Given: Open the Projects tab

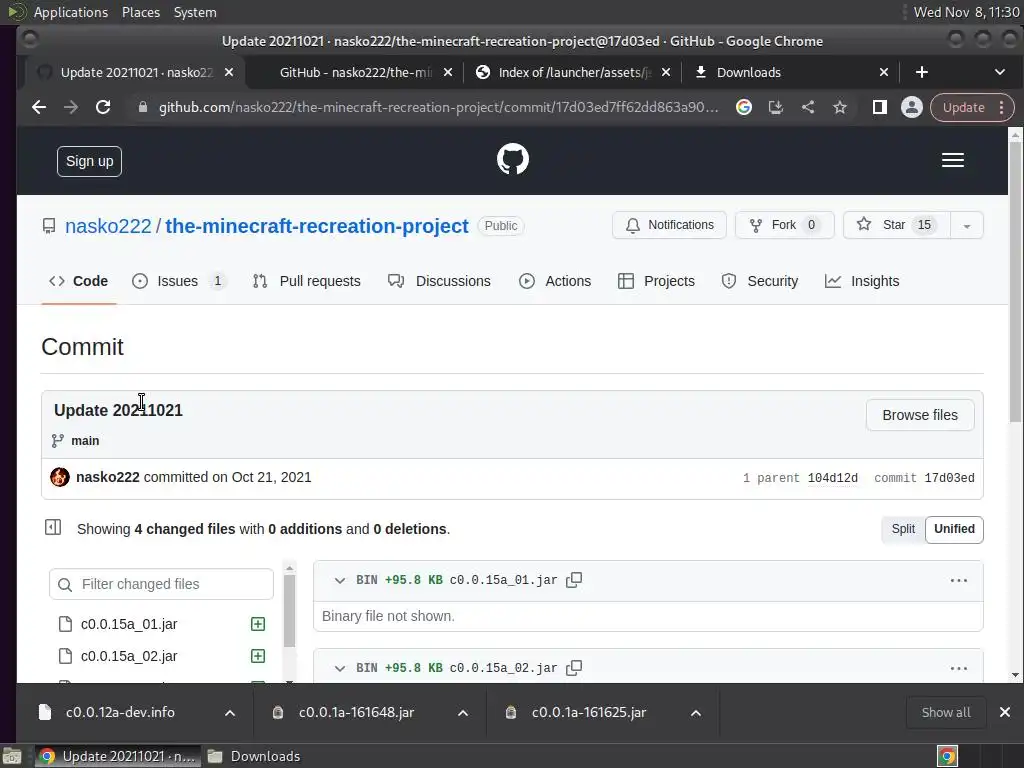Looking at the screenshot, I should point(656,281).
